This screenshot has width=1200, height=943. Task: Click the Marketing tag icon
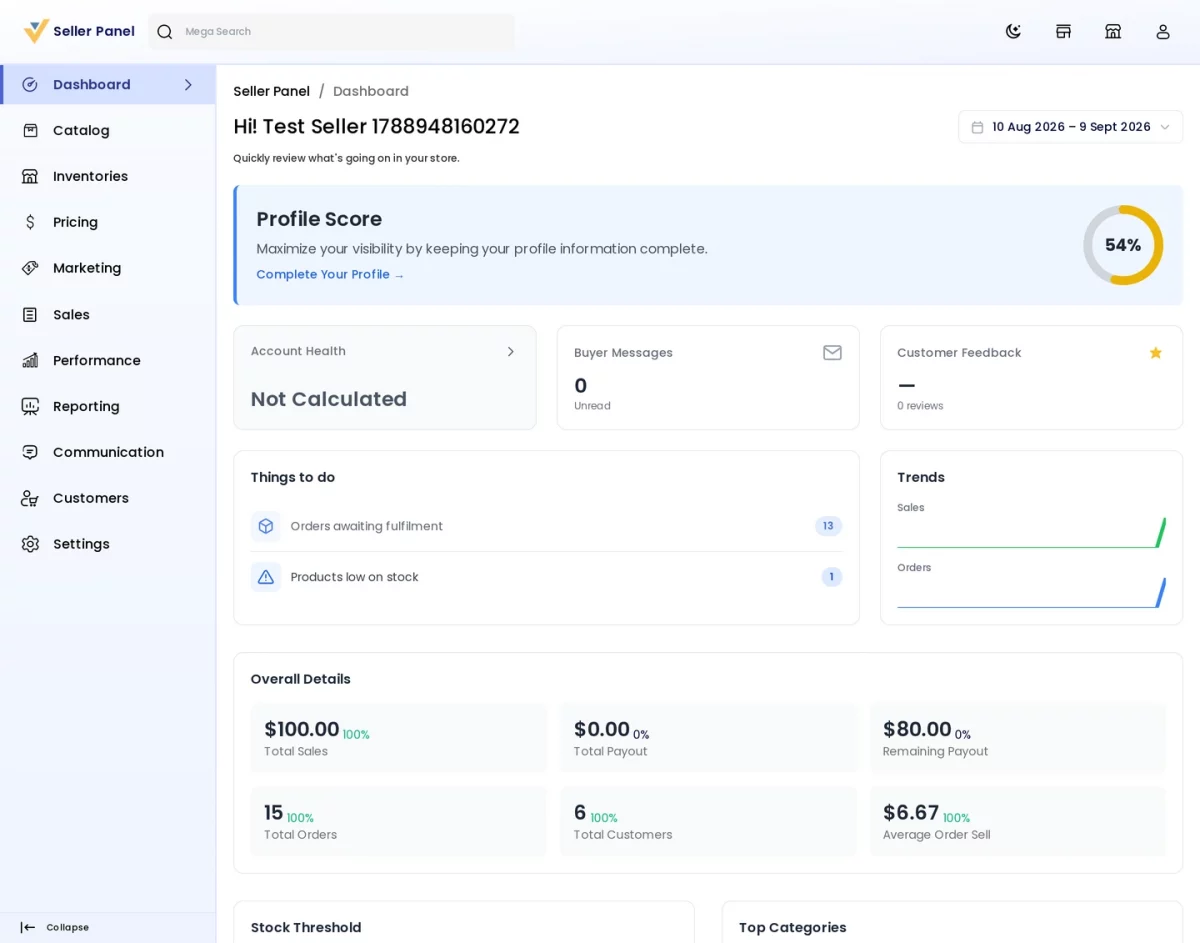(x=30, y=268)
